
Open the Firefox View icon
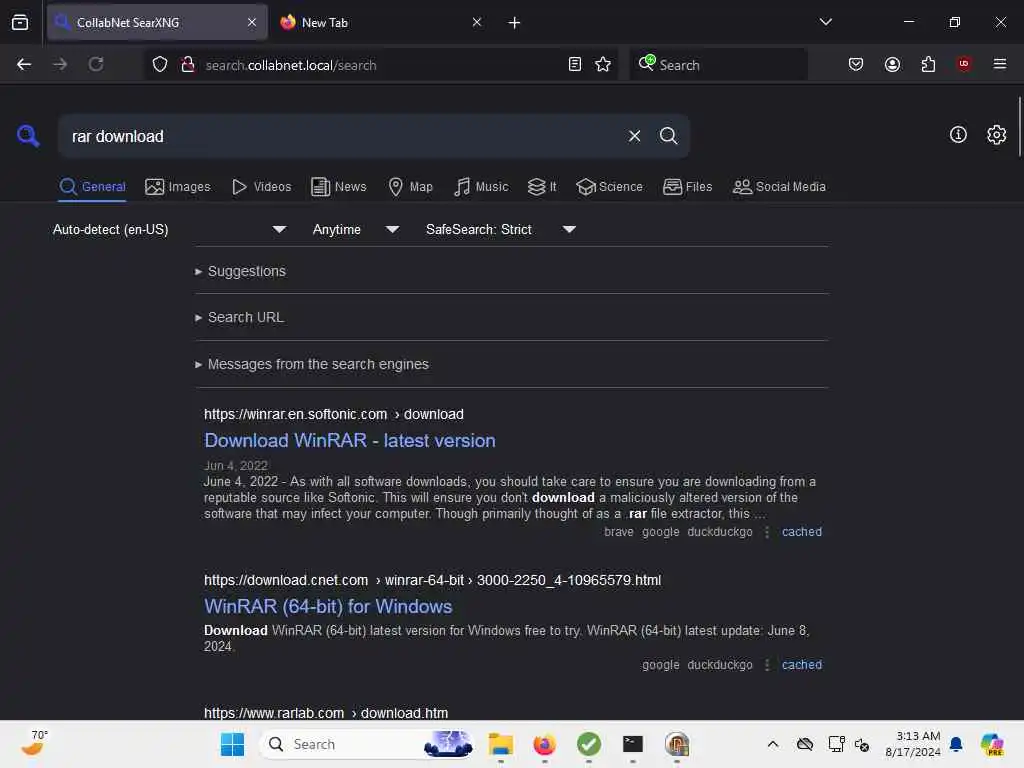pos(20,22)
